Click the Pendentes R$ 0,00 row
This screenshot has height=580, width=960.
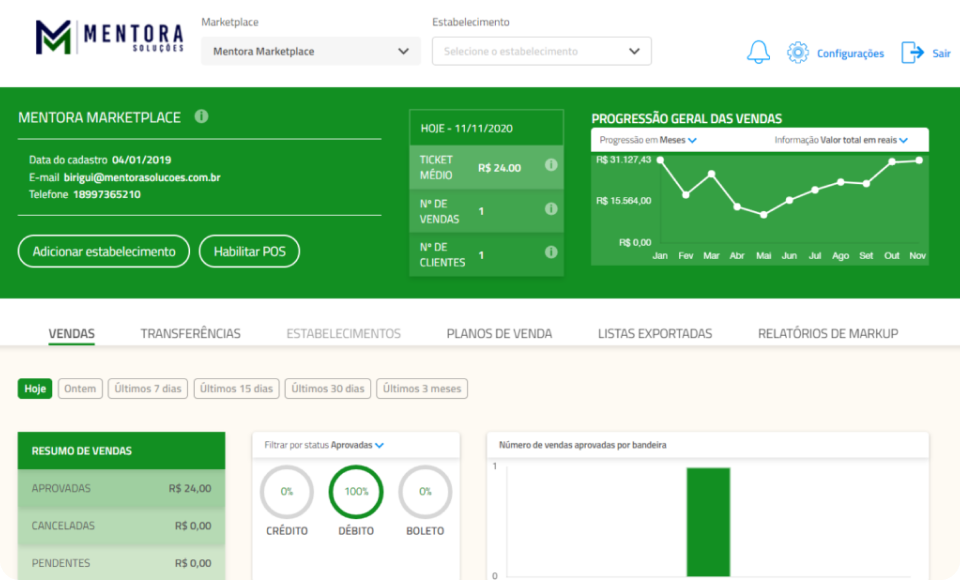[x=121, y=563]
